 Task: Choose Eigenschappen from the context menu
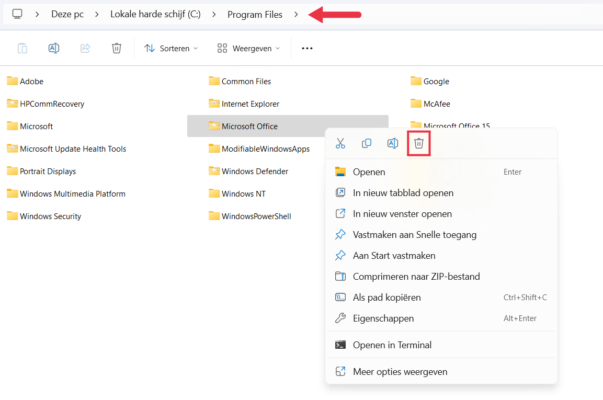click(382, 318)
